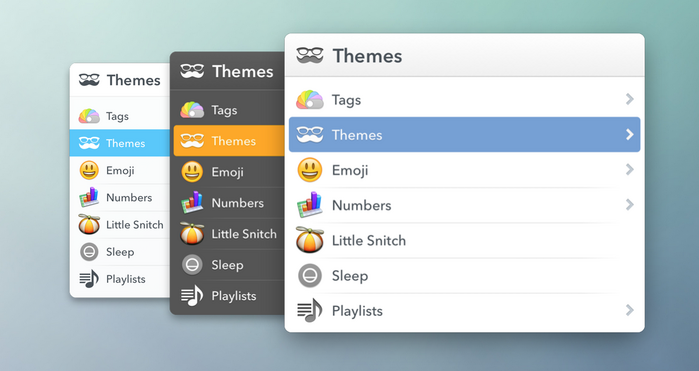The width and height of the screenshot is (699, 371).
Task: Click Little Snitch icon in small left window
Action: [x=89, y=224]
